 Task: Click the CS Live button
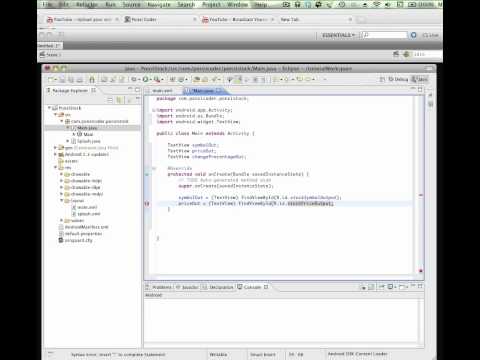430,35
